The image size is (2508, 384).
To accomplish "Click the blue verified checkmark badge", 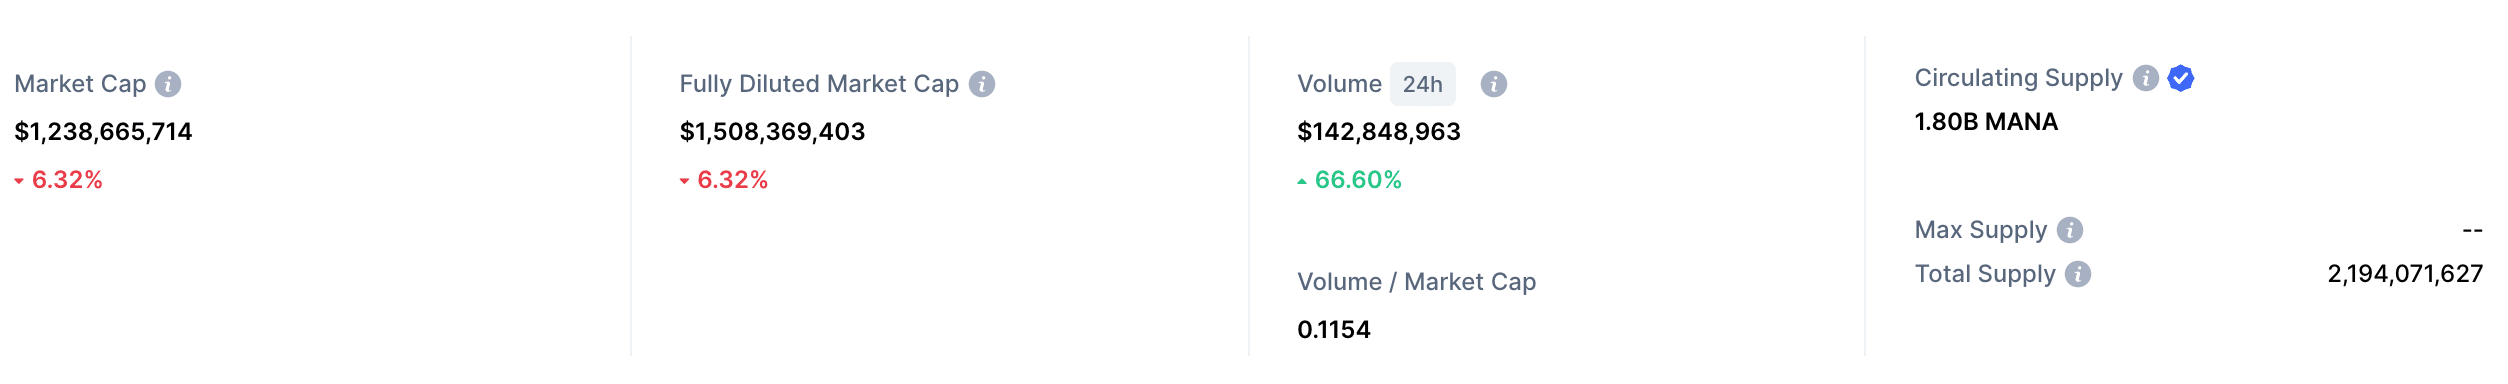I will coord(2181,78).
